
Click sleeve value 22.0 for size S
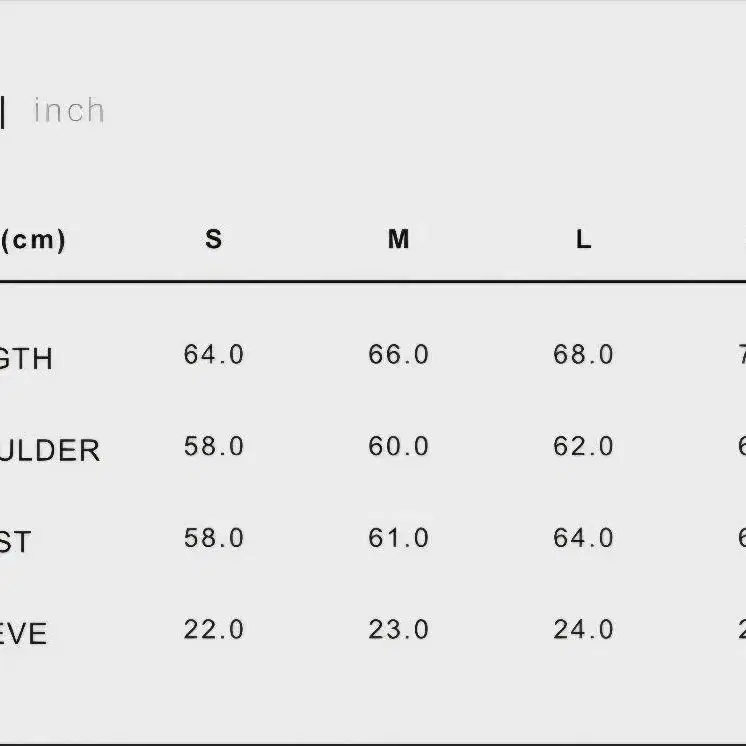(x=214, y=629)
